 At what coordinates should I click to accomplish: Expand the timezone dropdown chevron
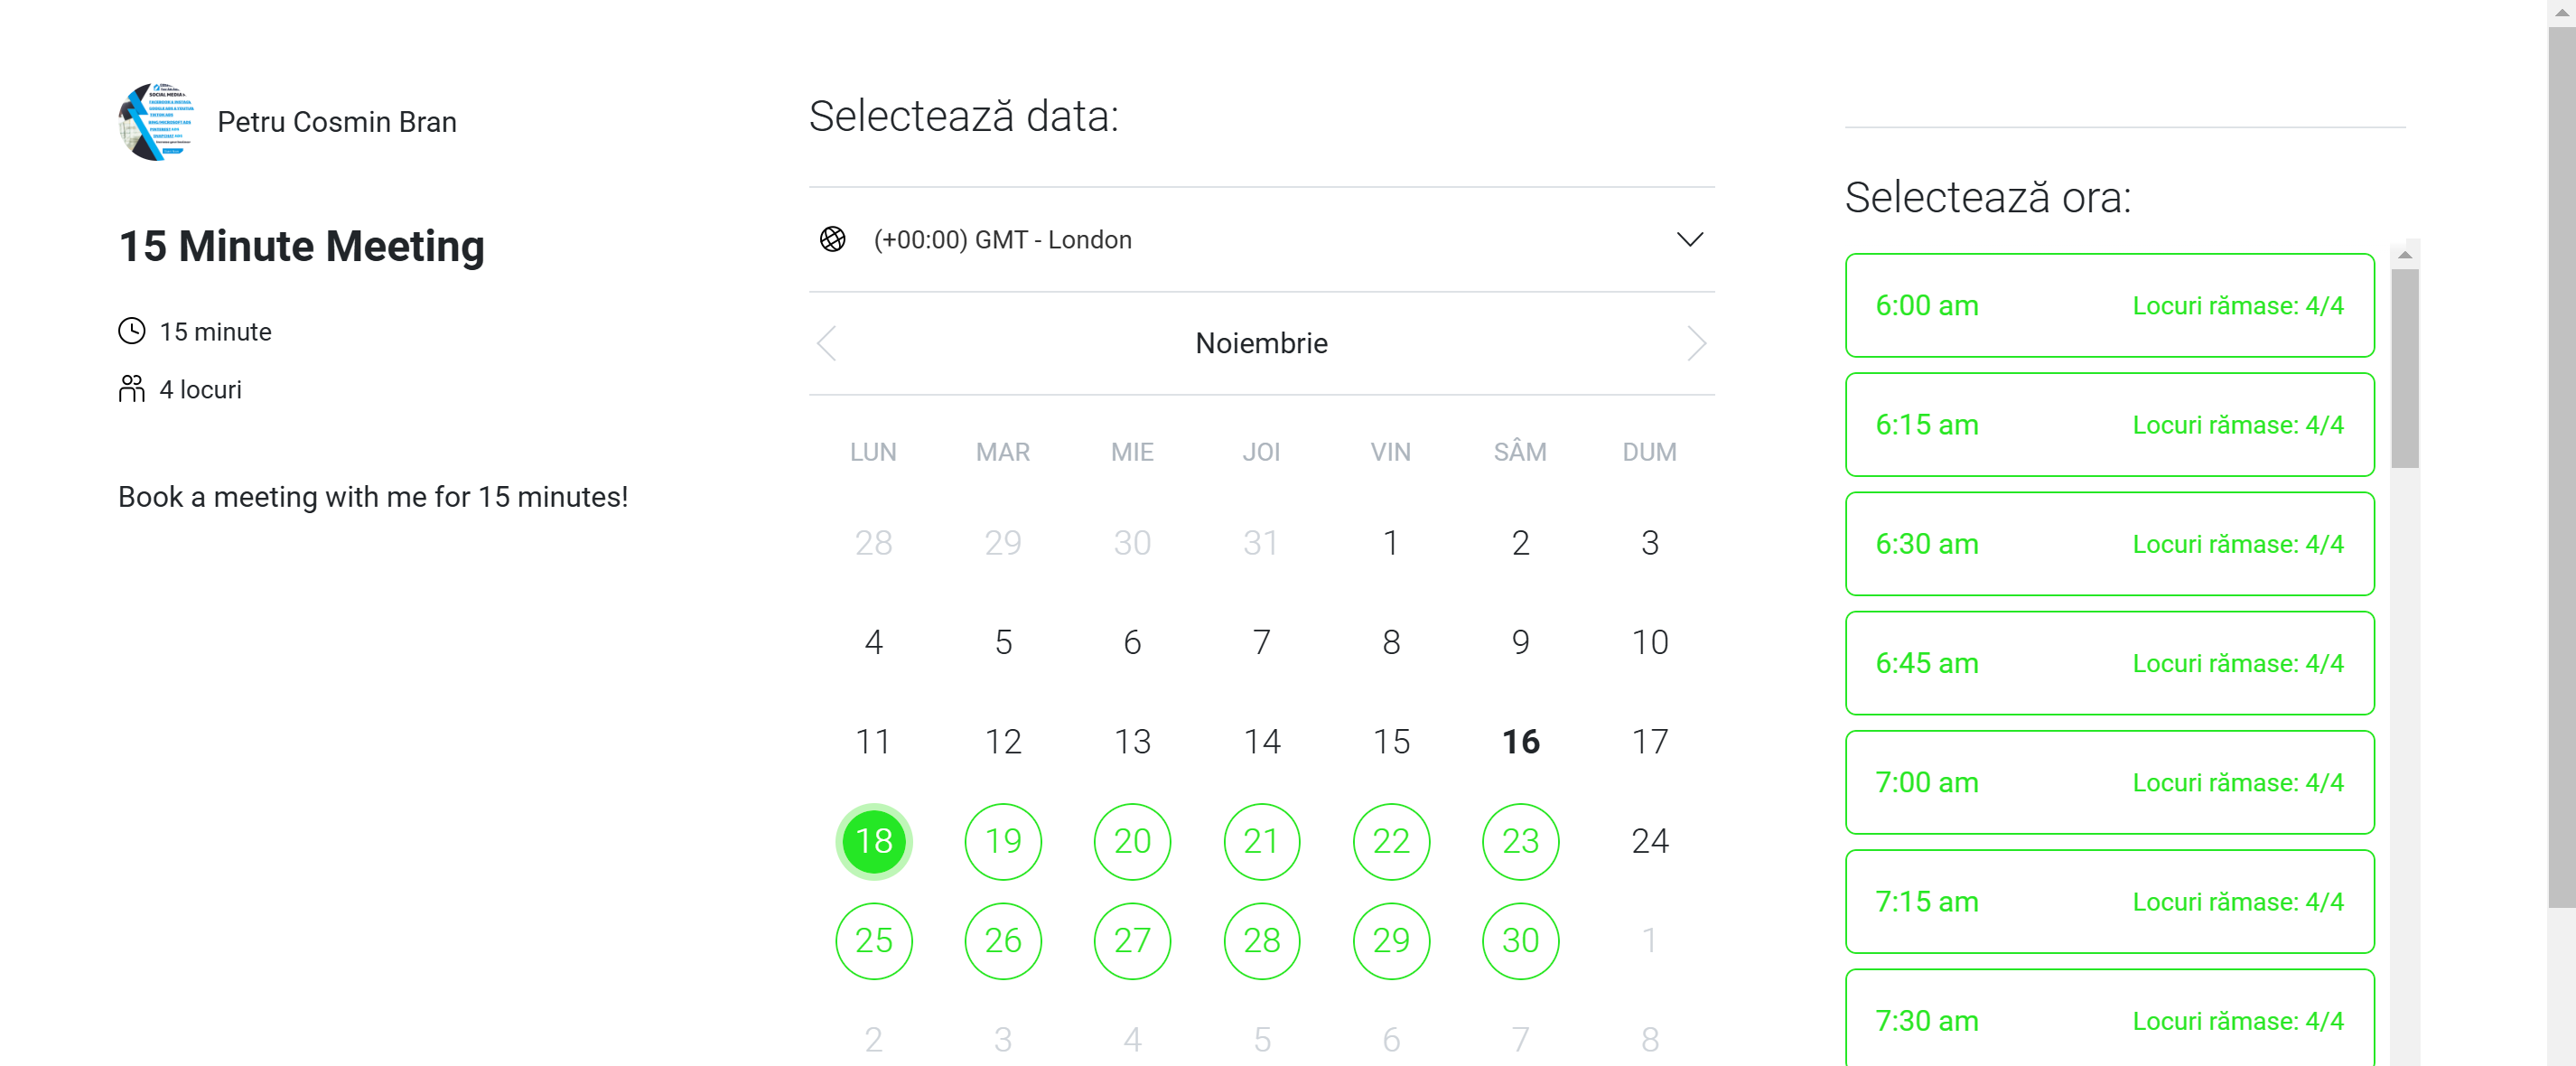tap(1689, 240)
